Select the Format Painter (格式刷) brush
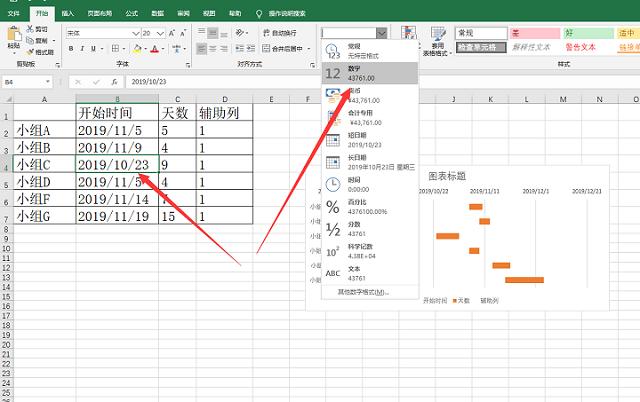The image size is (640, 402). pyautogui.click(x=30, y=52)
